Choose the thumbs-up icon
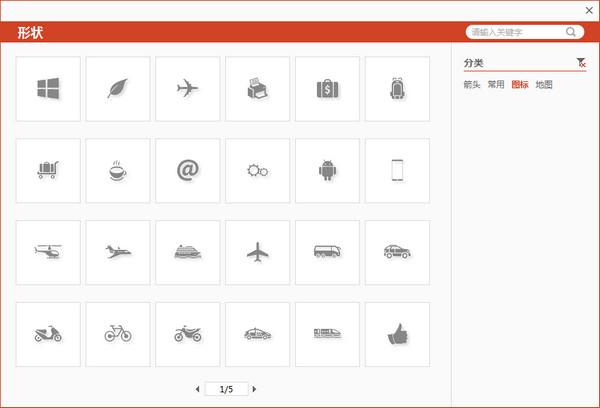Screen dimensions: 600x408 tap(397, 334)
